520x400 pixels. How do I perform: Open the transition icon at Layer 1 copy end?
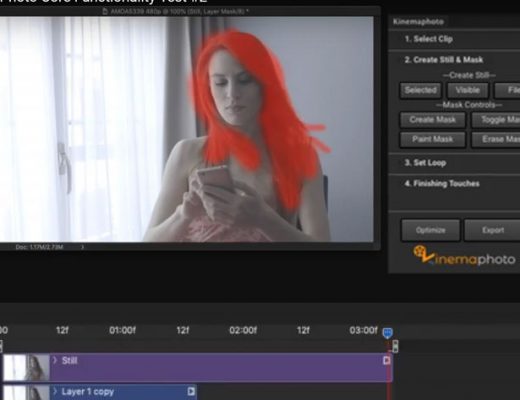coord(191,391)
